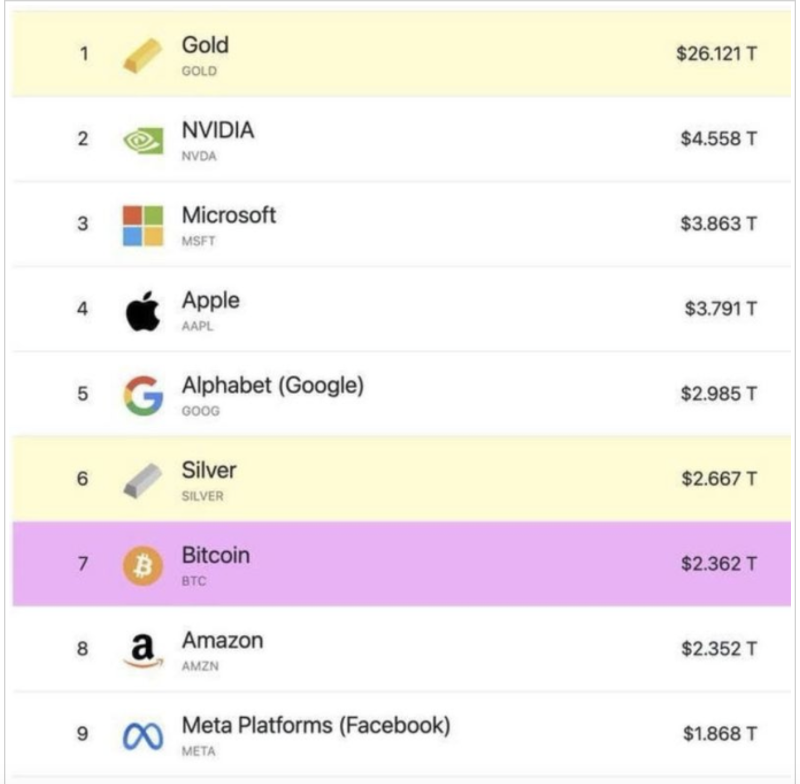Screen dimensions: 800x784
Task: Click the Microsoft name text
Action: click(x=228, y=215)
